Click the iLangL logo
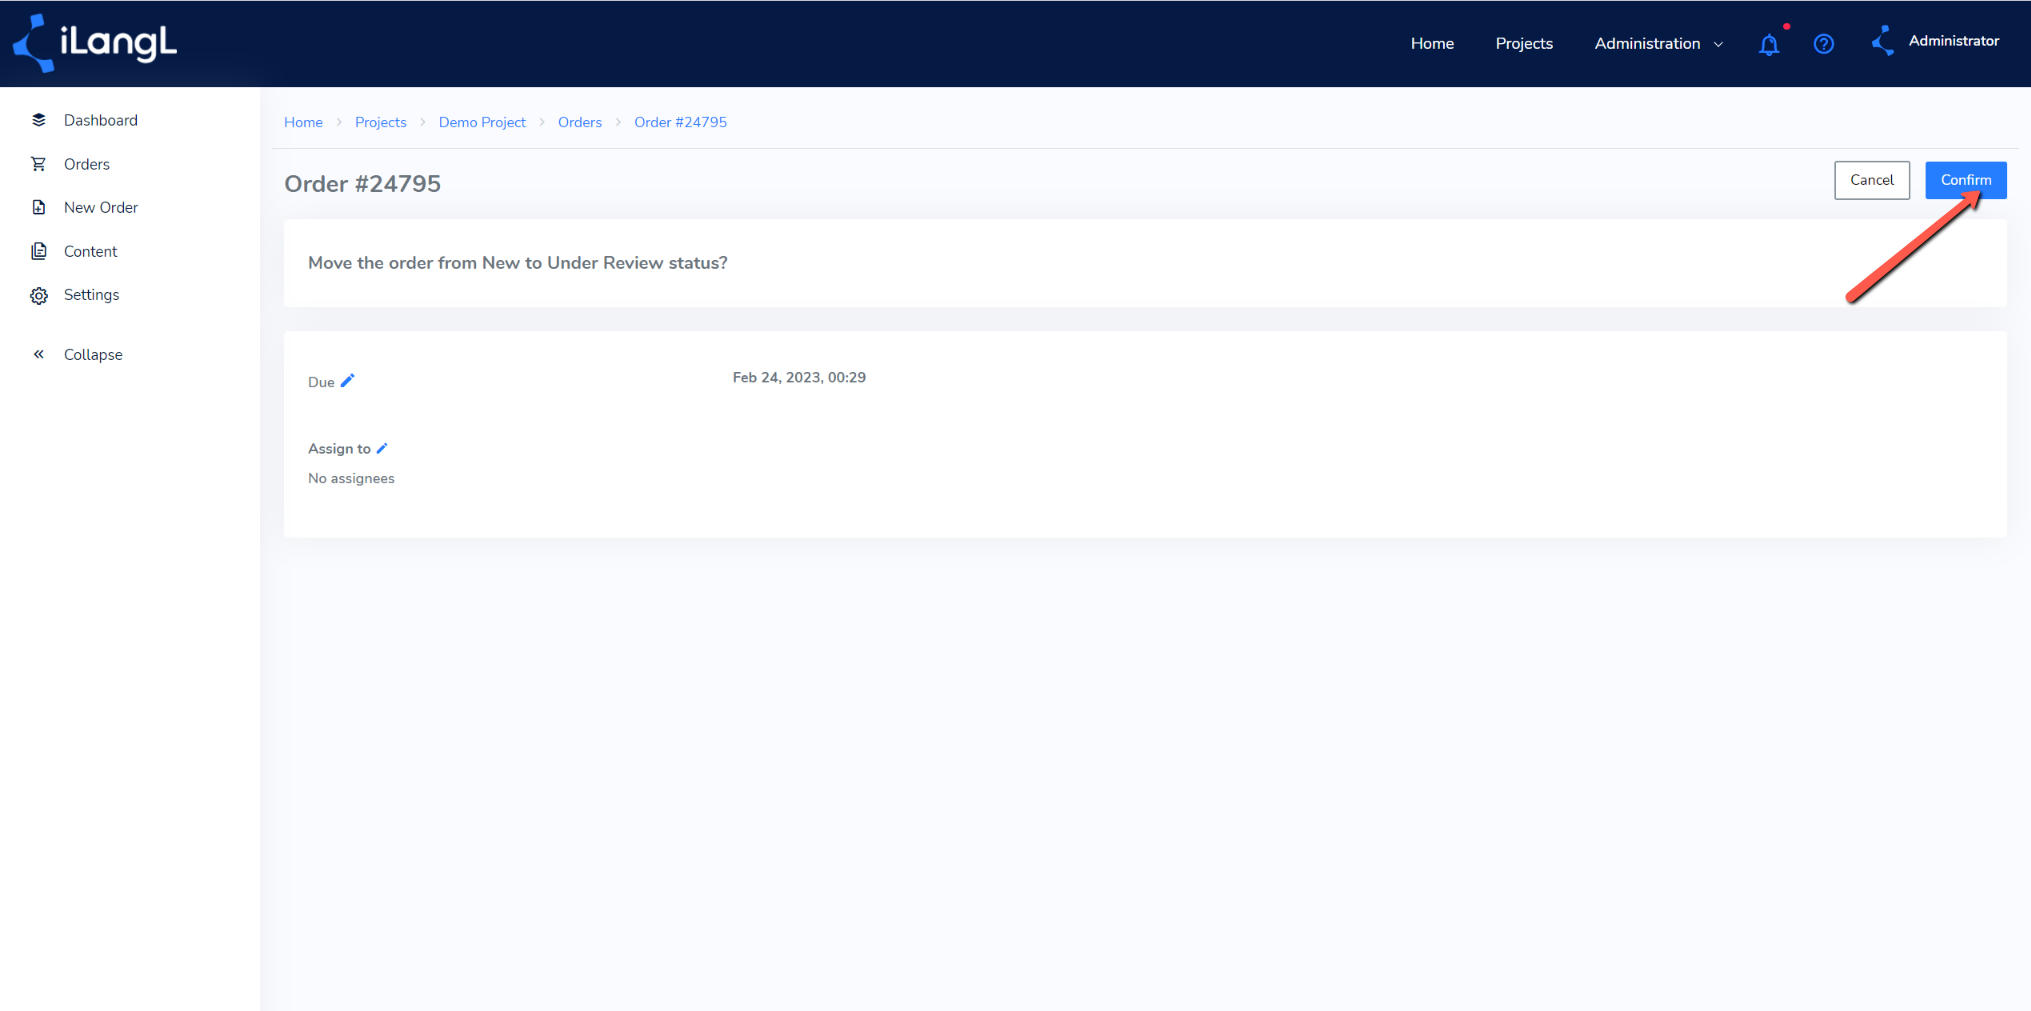The image size is (2031, 1011). [x=95, y=43]
